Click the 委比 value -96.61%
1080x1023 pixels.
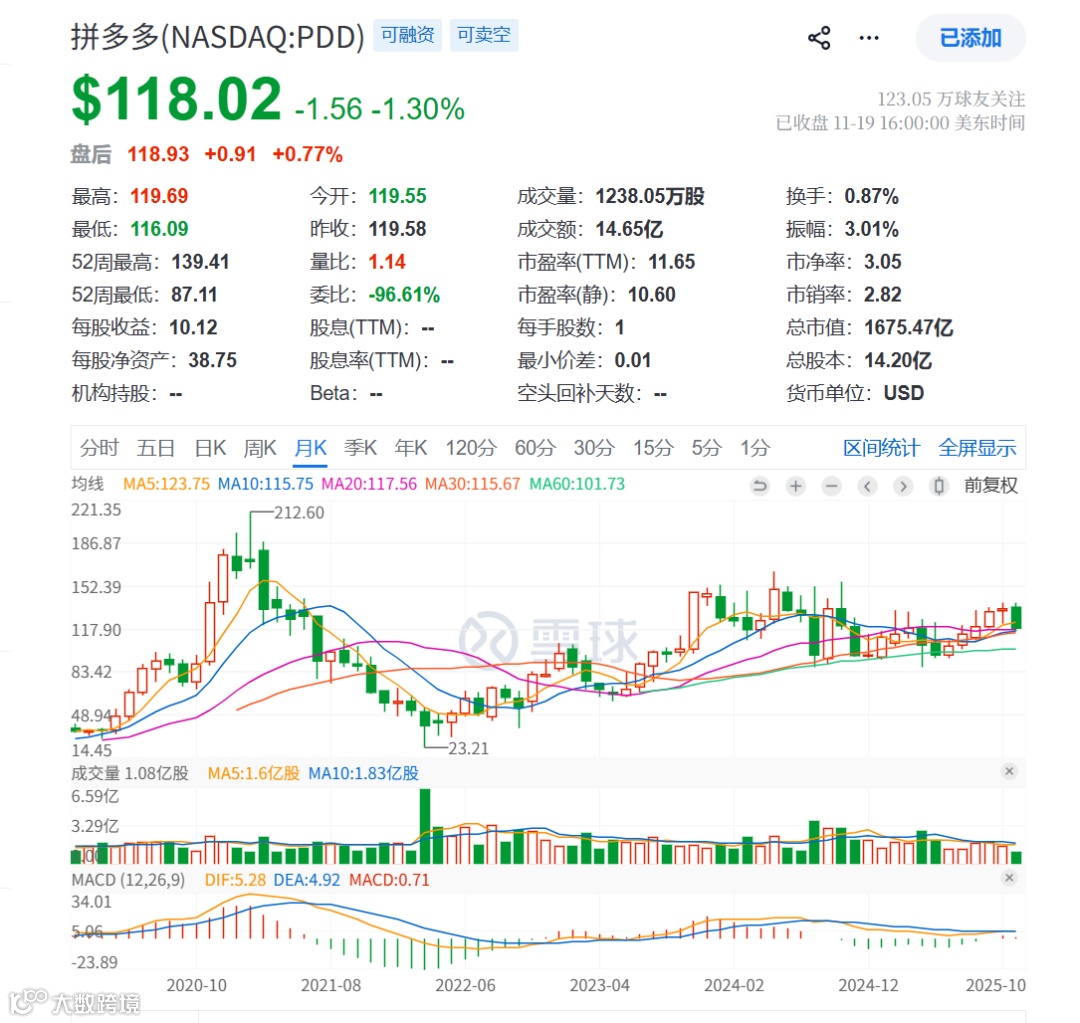coord(404,295)
